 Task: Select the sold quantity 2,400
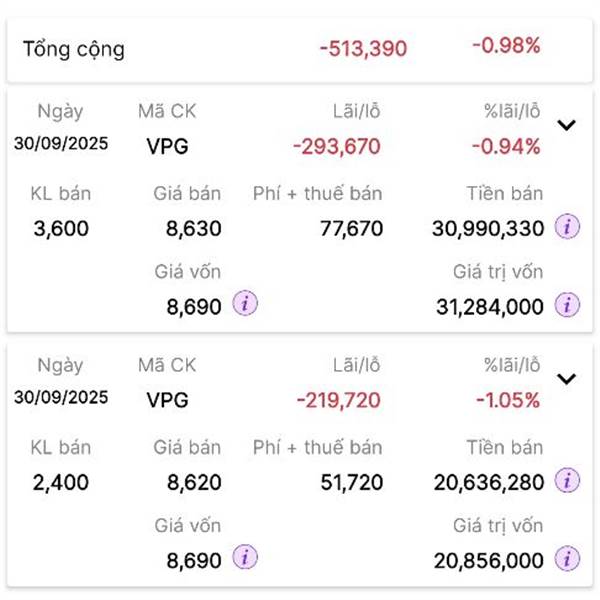click(x=61, y=482)
